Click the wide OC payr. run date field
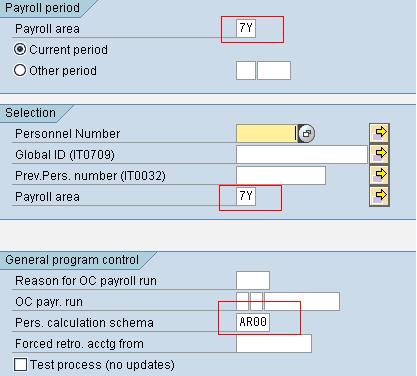417x376 pixels. (x=302, y=301)
